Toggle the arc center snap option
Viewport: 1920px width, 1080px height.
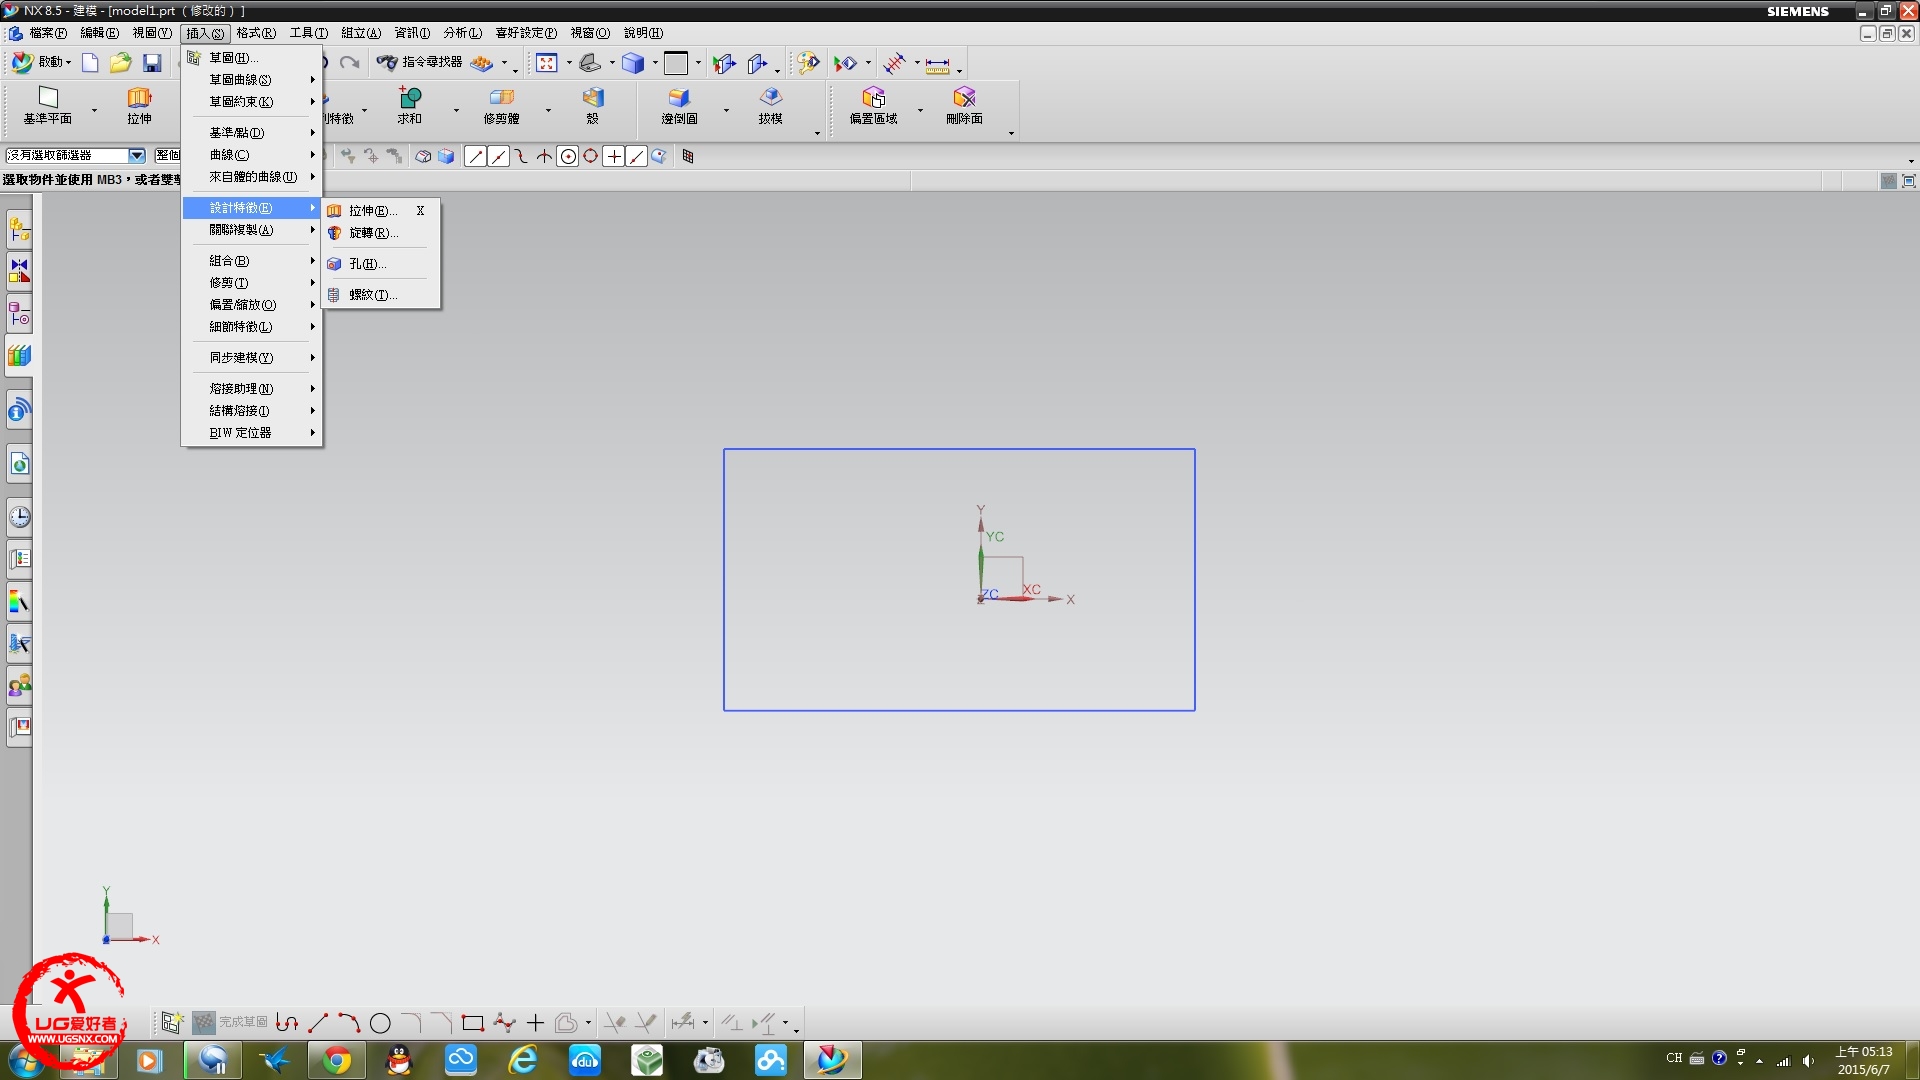[x=568, y=156]
